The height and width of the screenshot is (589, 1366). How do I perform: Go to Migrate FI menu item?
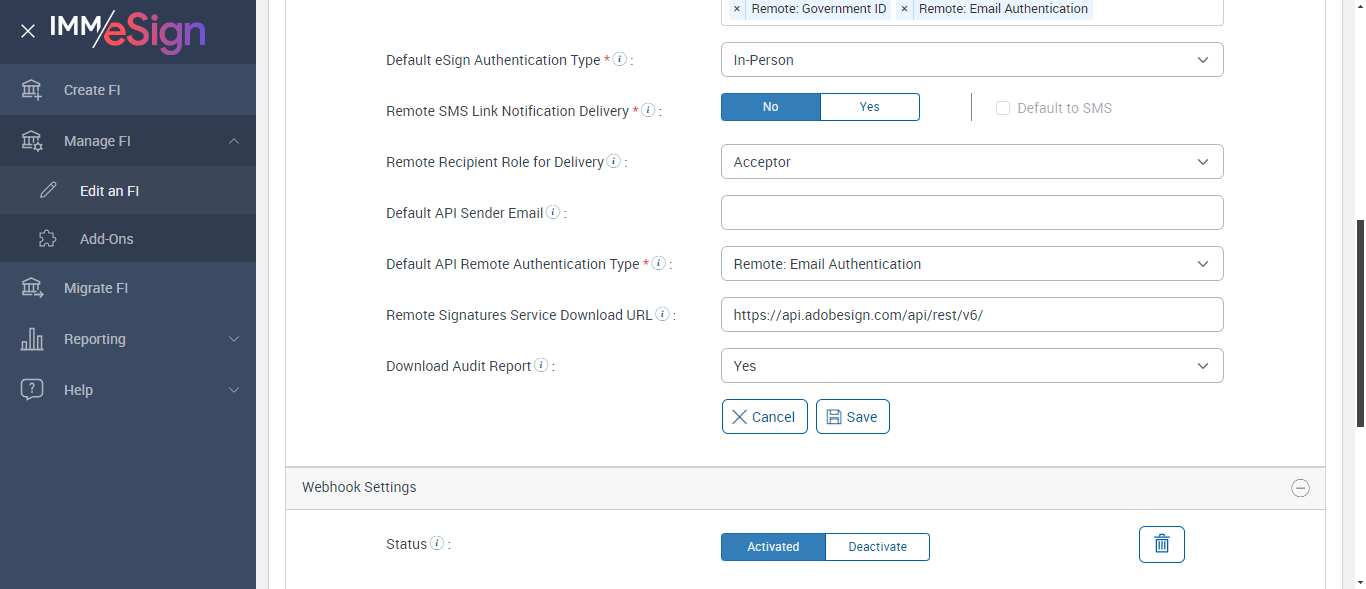(x=96, y=288)
